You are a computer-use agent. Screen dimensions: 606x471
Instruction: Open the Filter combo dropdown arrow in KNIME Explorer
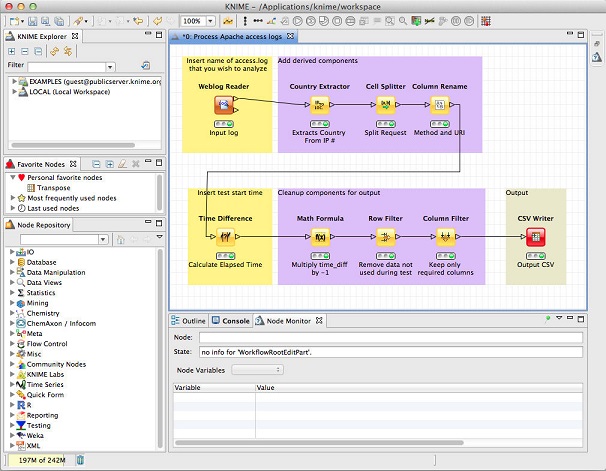click(x=110, y=67)
